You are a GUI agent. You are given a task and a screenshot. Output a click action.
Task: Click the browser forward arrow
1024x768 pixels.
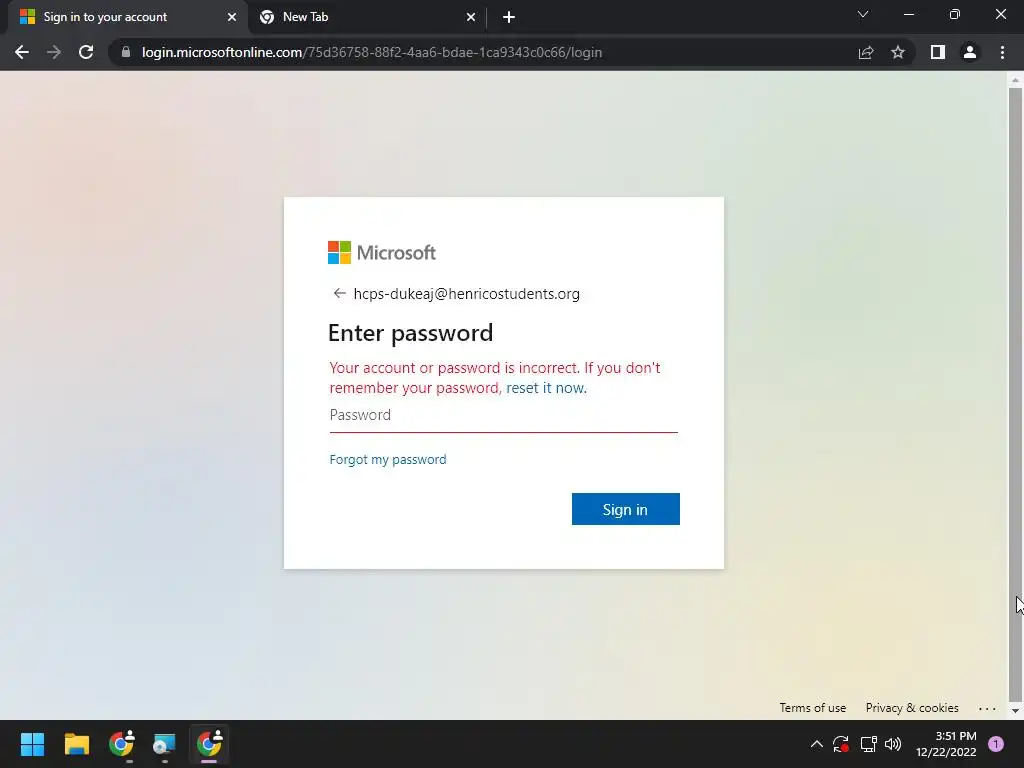(54, 52)
